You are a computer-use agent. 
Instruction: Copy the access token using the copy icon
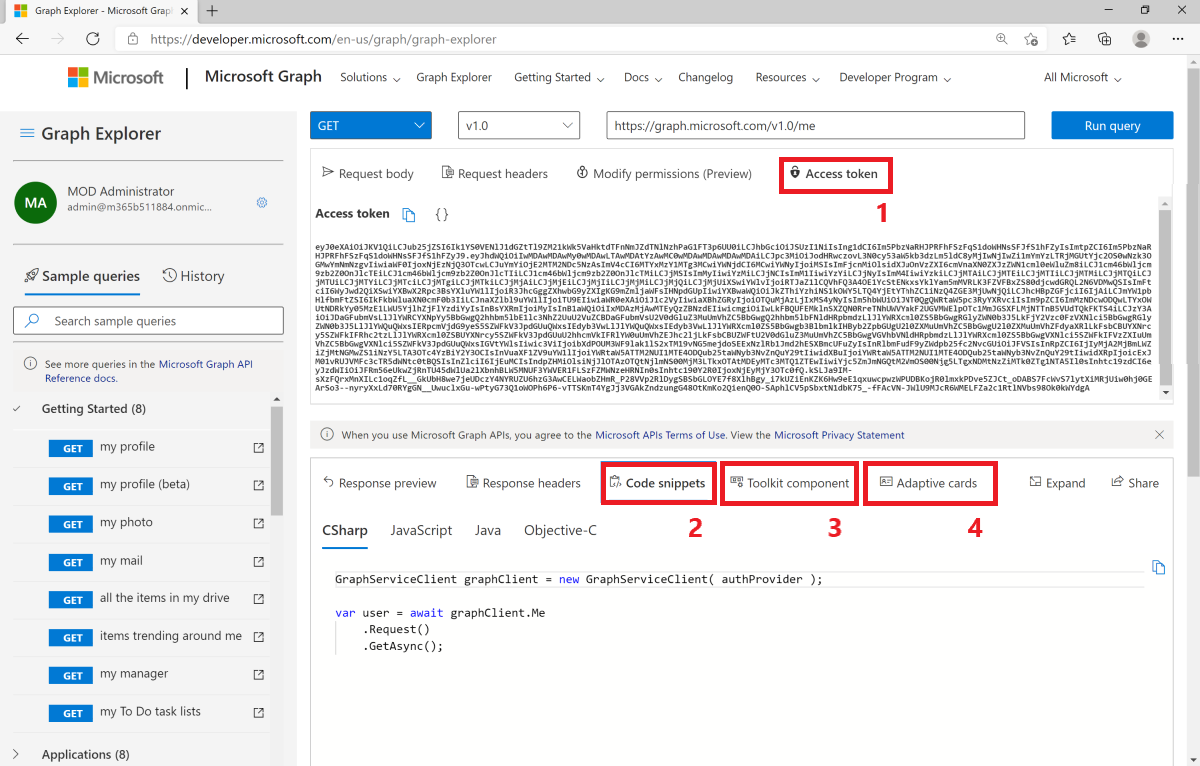(x=410, y=213)
